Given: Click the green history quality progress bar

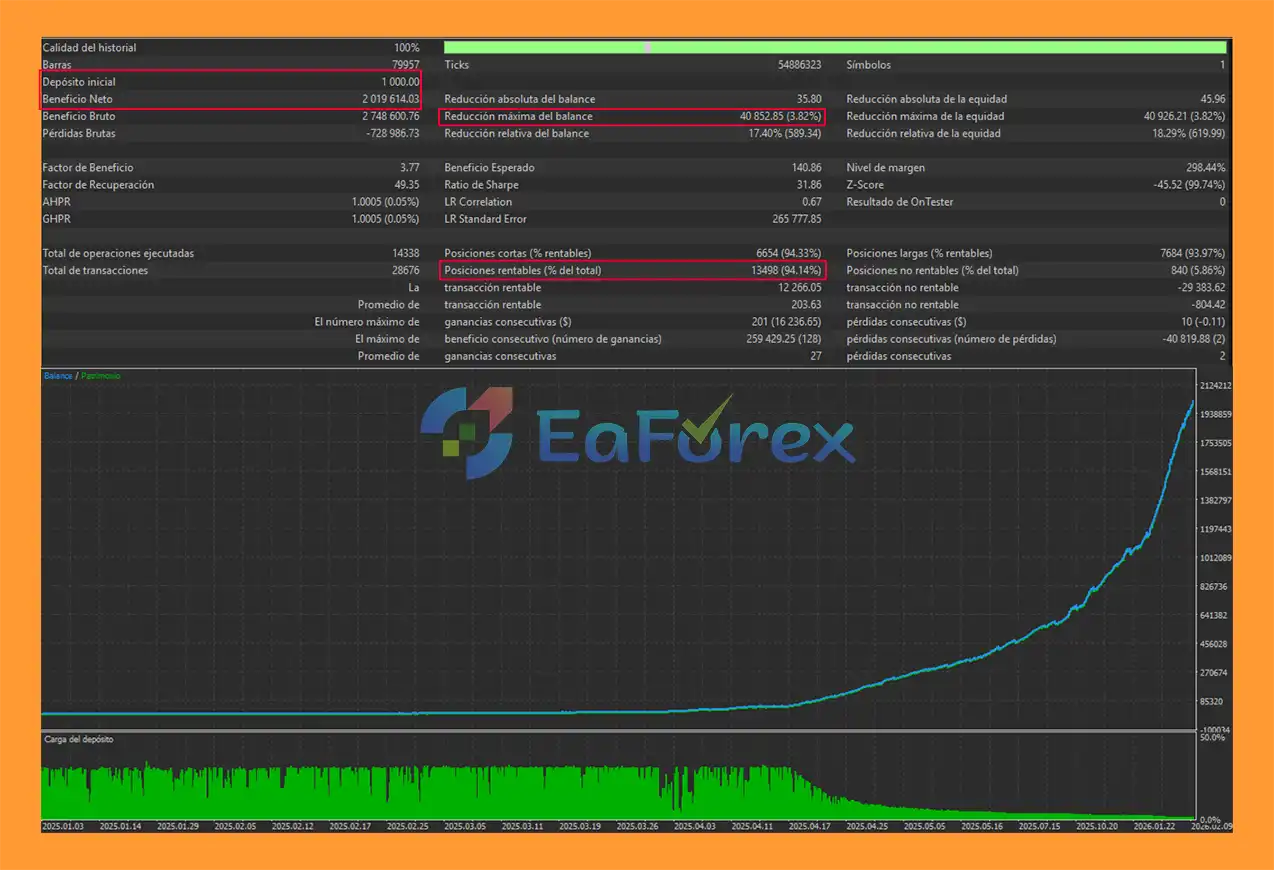Looking at the screenshot, I should pyautogui.click(x=834, y=47).
